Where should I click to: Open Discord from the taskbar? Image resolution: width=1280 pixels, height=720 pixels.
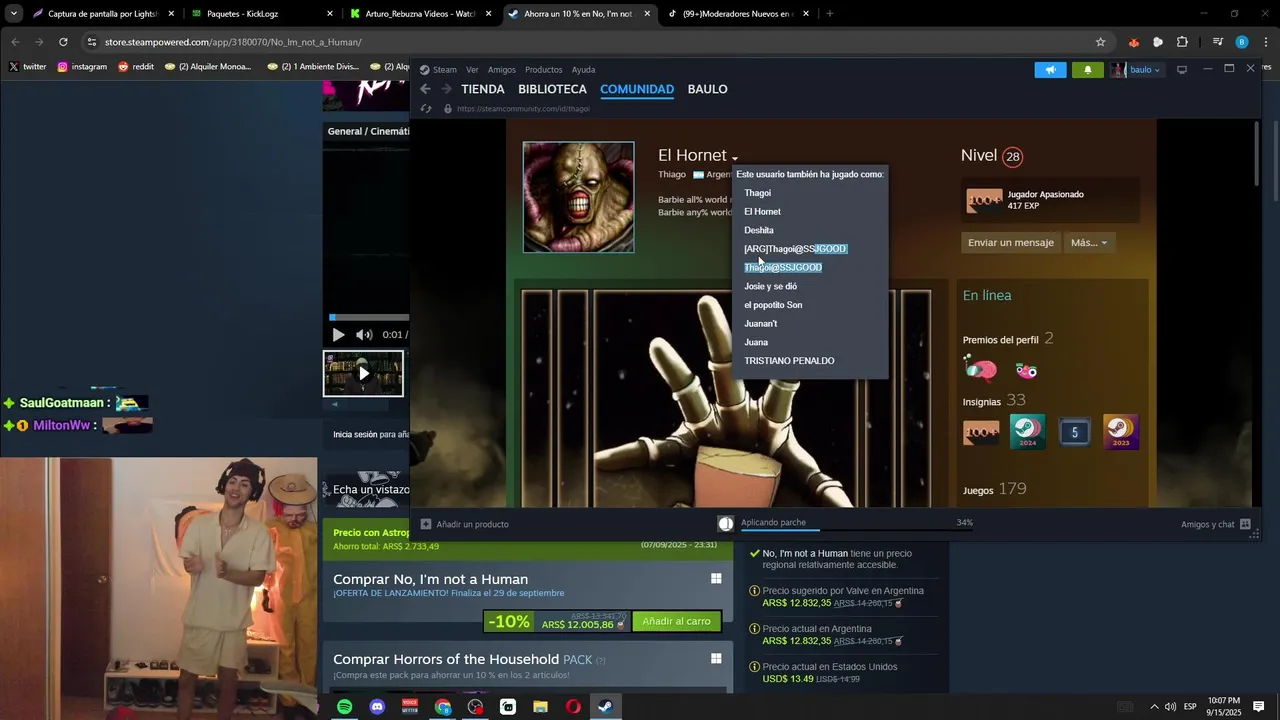pyautogui.click(x=377, y=707)
